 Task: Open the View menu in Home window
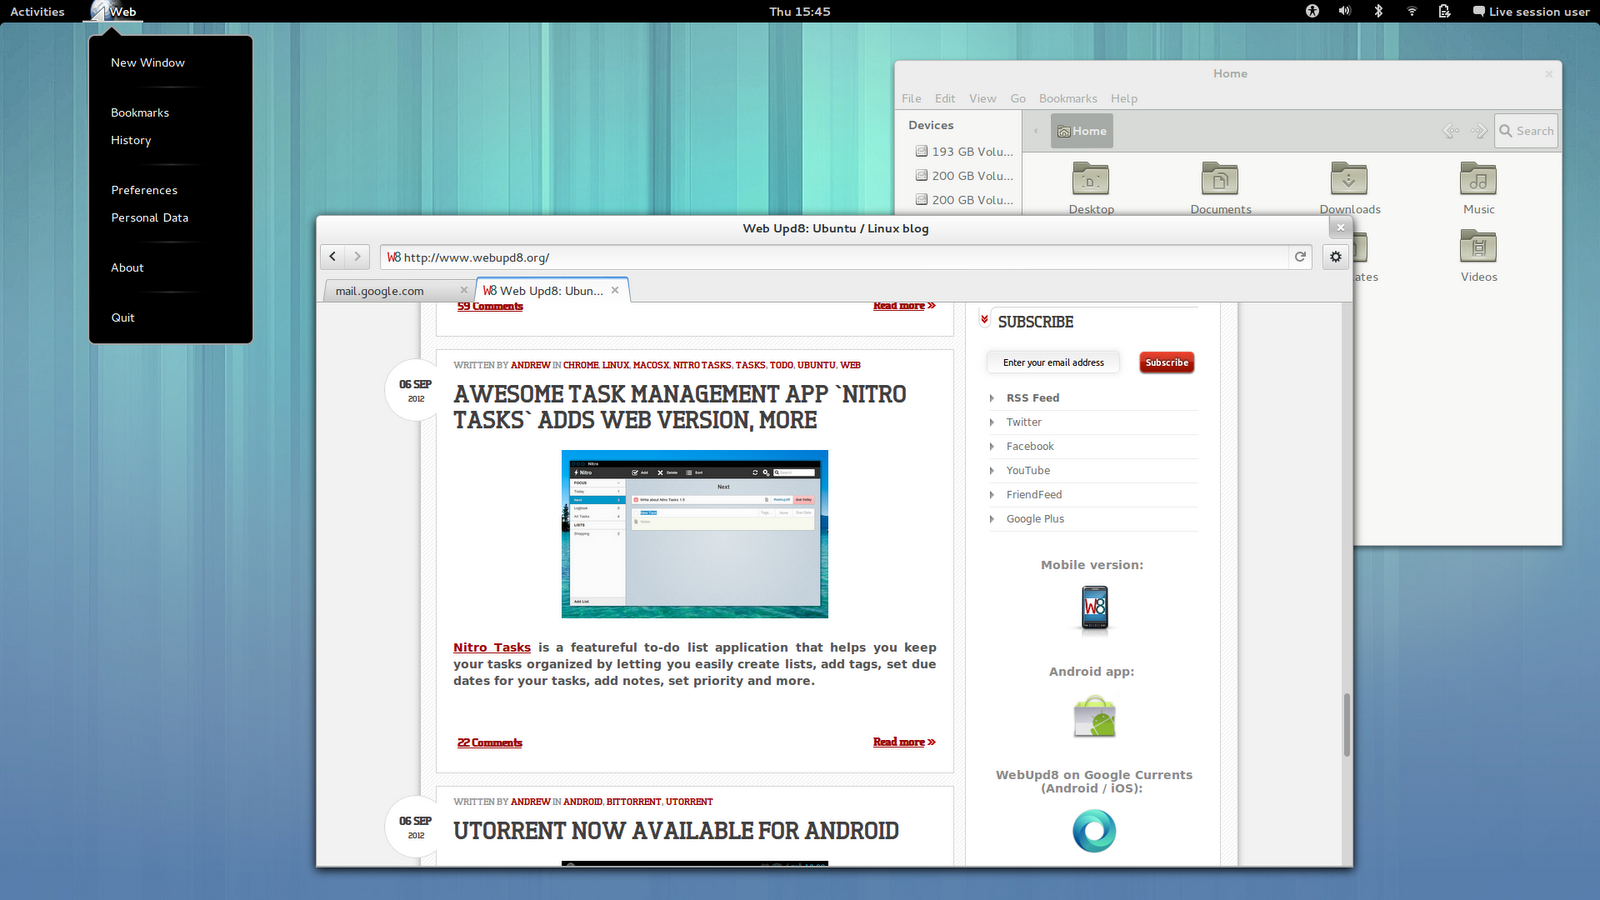pos(982,98)
